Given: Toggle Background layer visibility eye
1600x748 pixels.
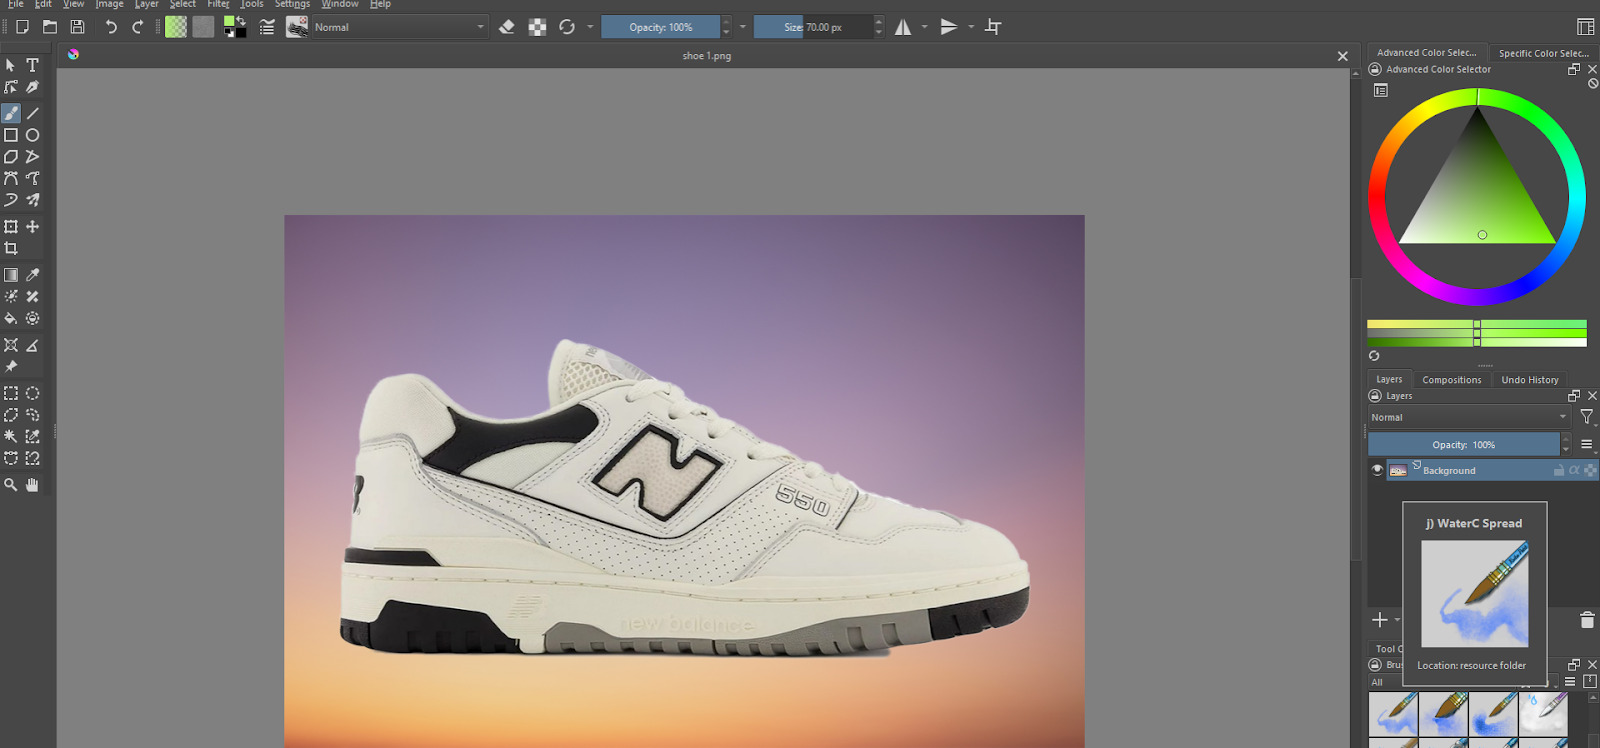Looking at the screenshot, I should click(x=1377, y=470).
